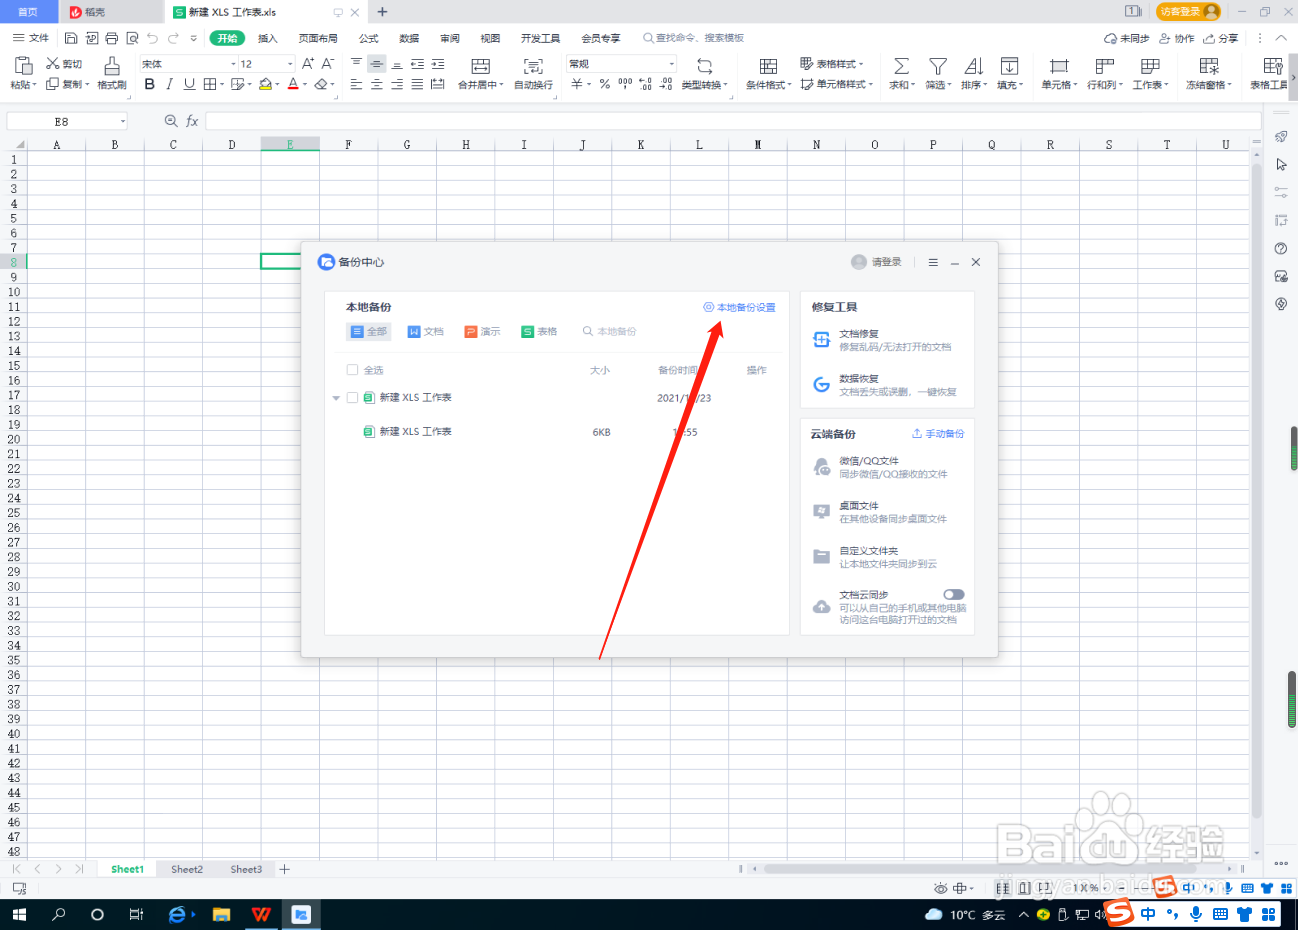Click the Print icon in quick toolbar

(x=112, y=38)
